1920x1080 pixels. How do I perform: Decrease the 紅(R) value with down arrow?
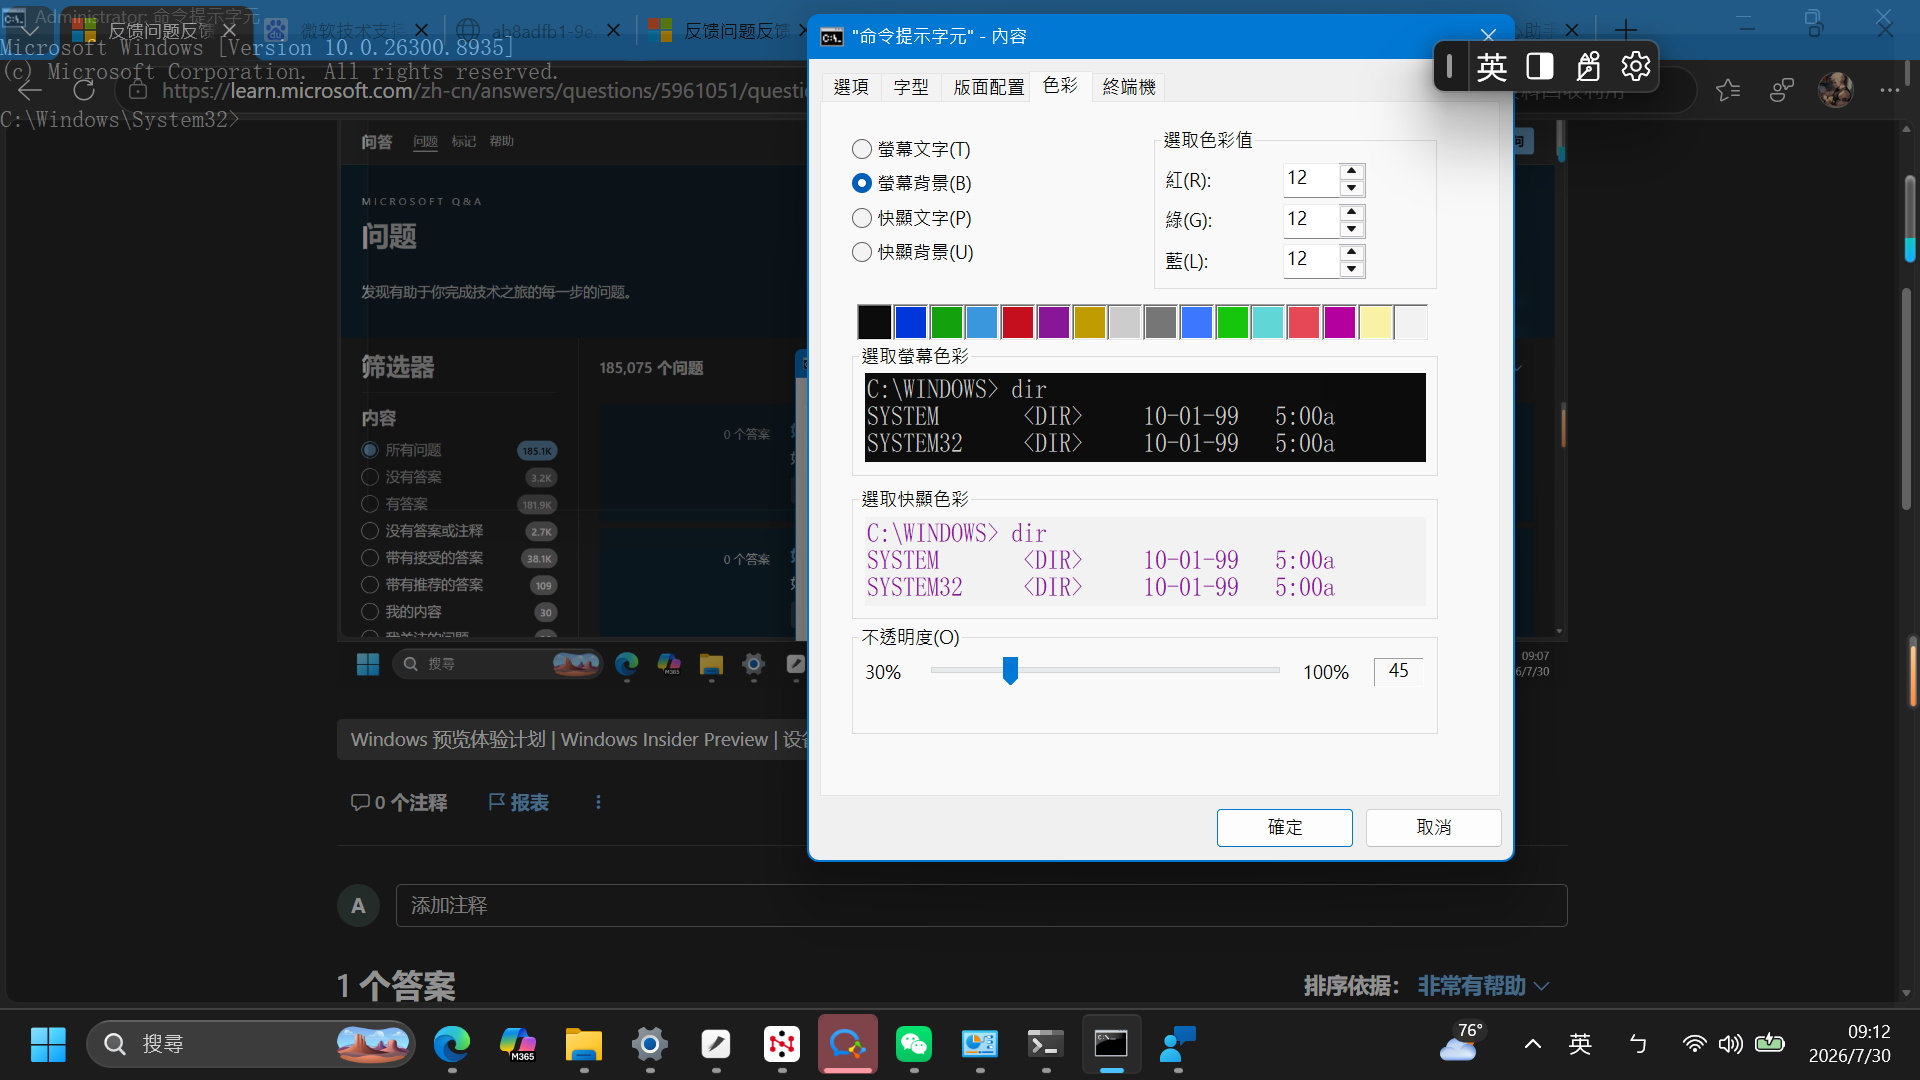tap(1352, 188)
